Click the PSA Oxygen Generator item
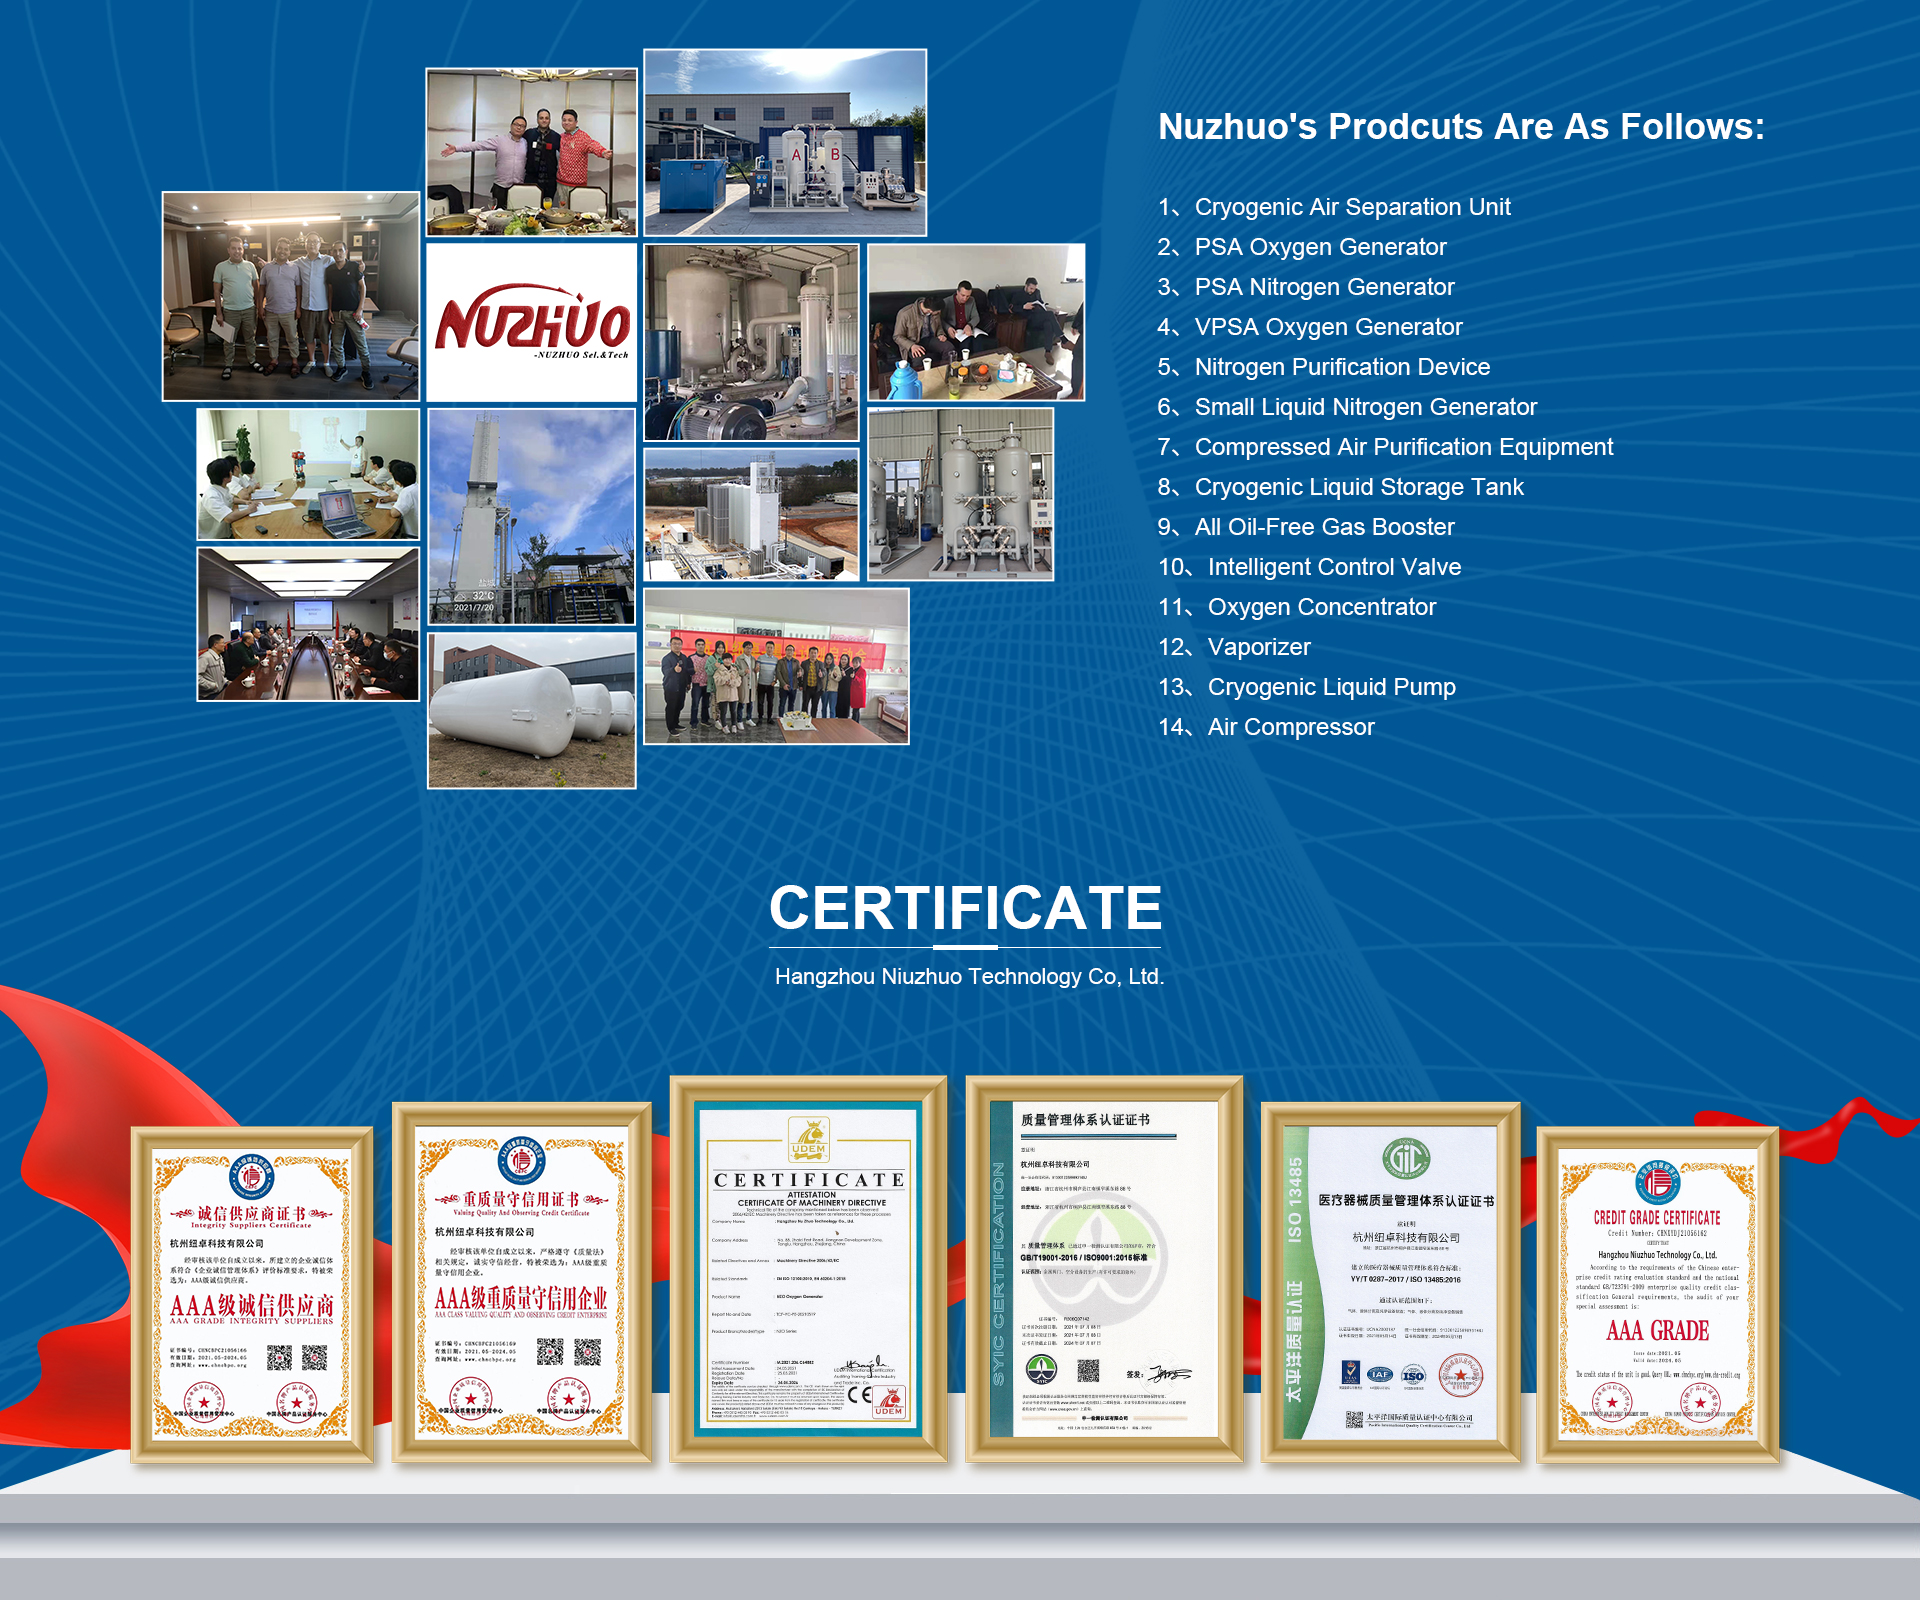 click(1320, 247)
